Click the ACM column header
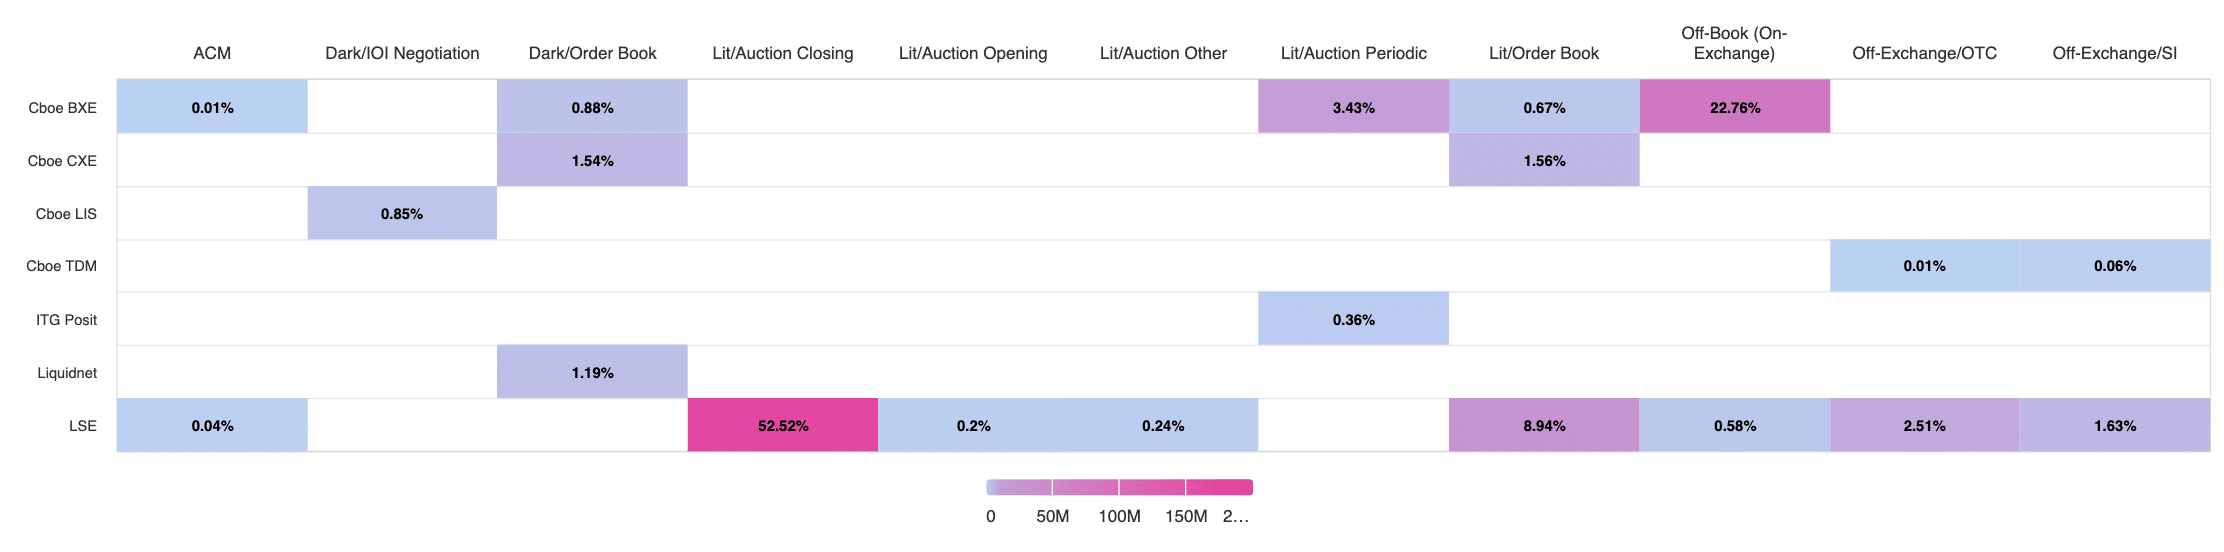 212,53
